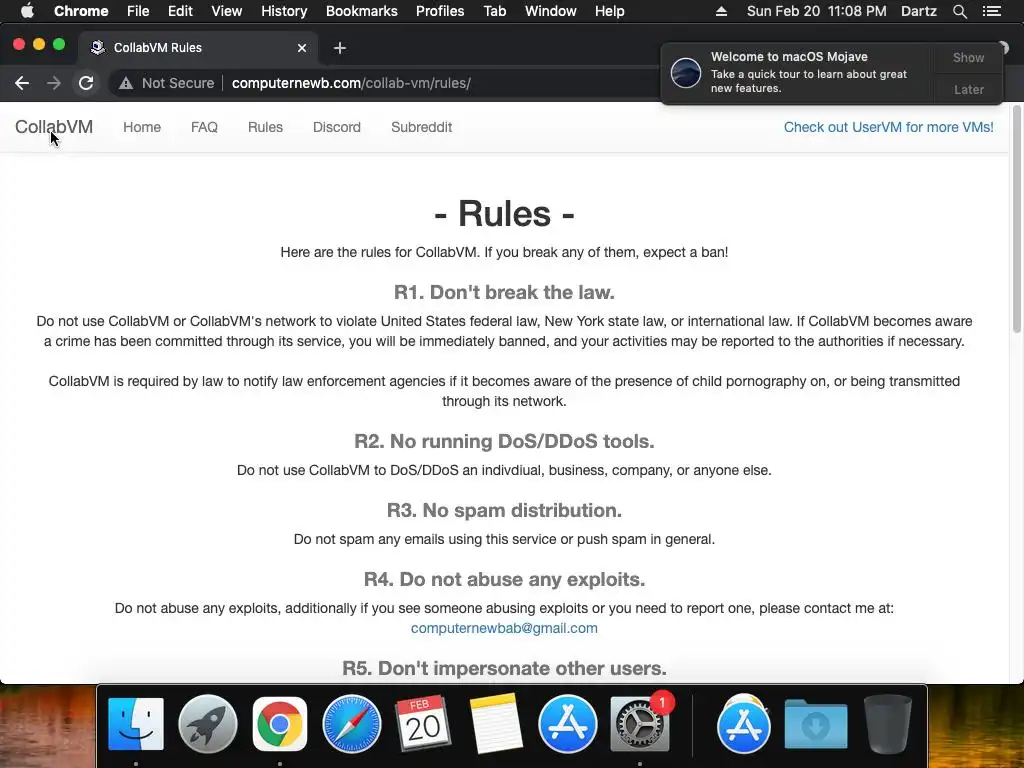Open the Help menu
Image resolution: width=1024 pixels, height=768 pixels.
click(x=609, y=11)
